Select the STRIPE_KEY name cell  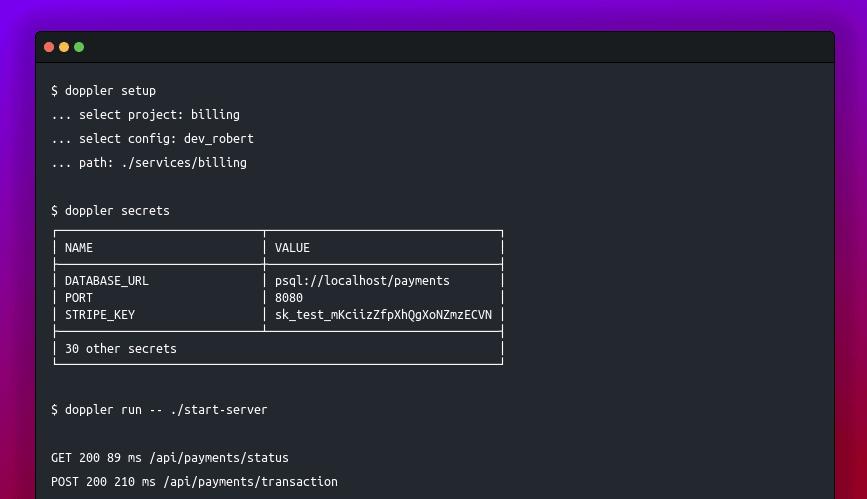100,315
